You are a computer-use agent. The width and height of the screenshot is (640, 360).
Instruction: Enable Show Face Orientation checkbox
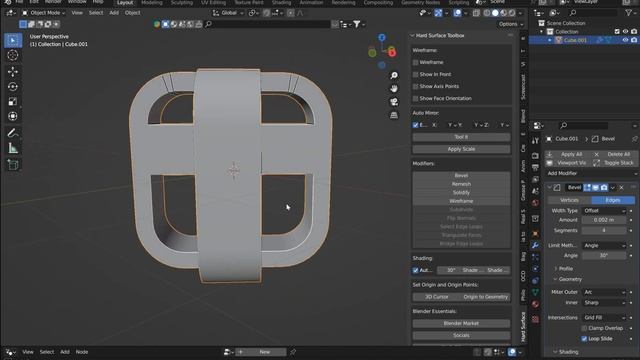point(416,98)
